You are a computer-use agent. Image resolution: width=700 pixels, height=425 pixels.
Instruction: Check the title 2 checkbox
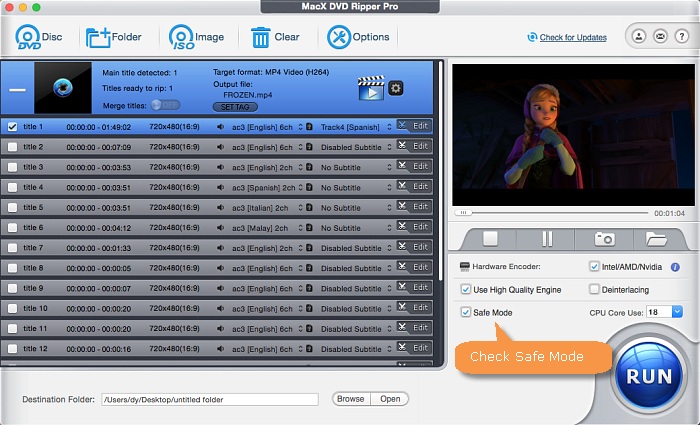click(12, 147)
